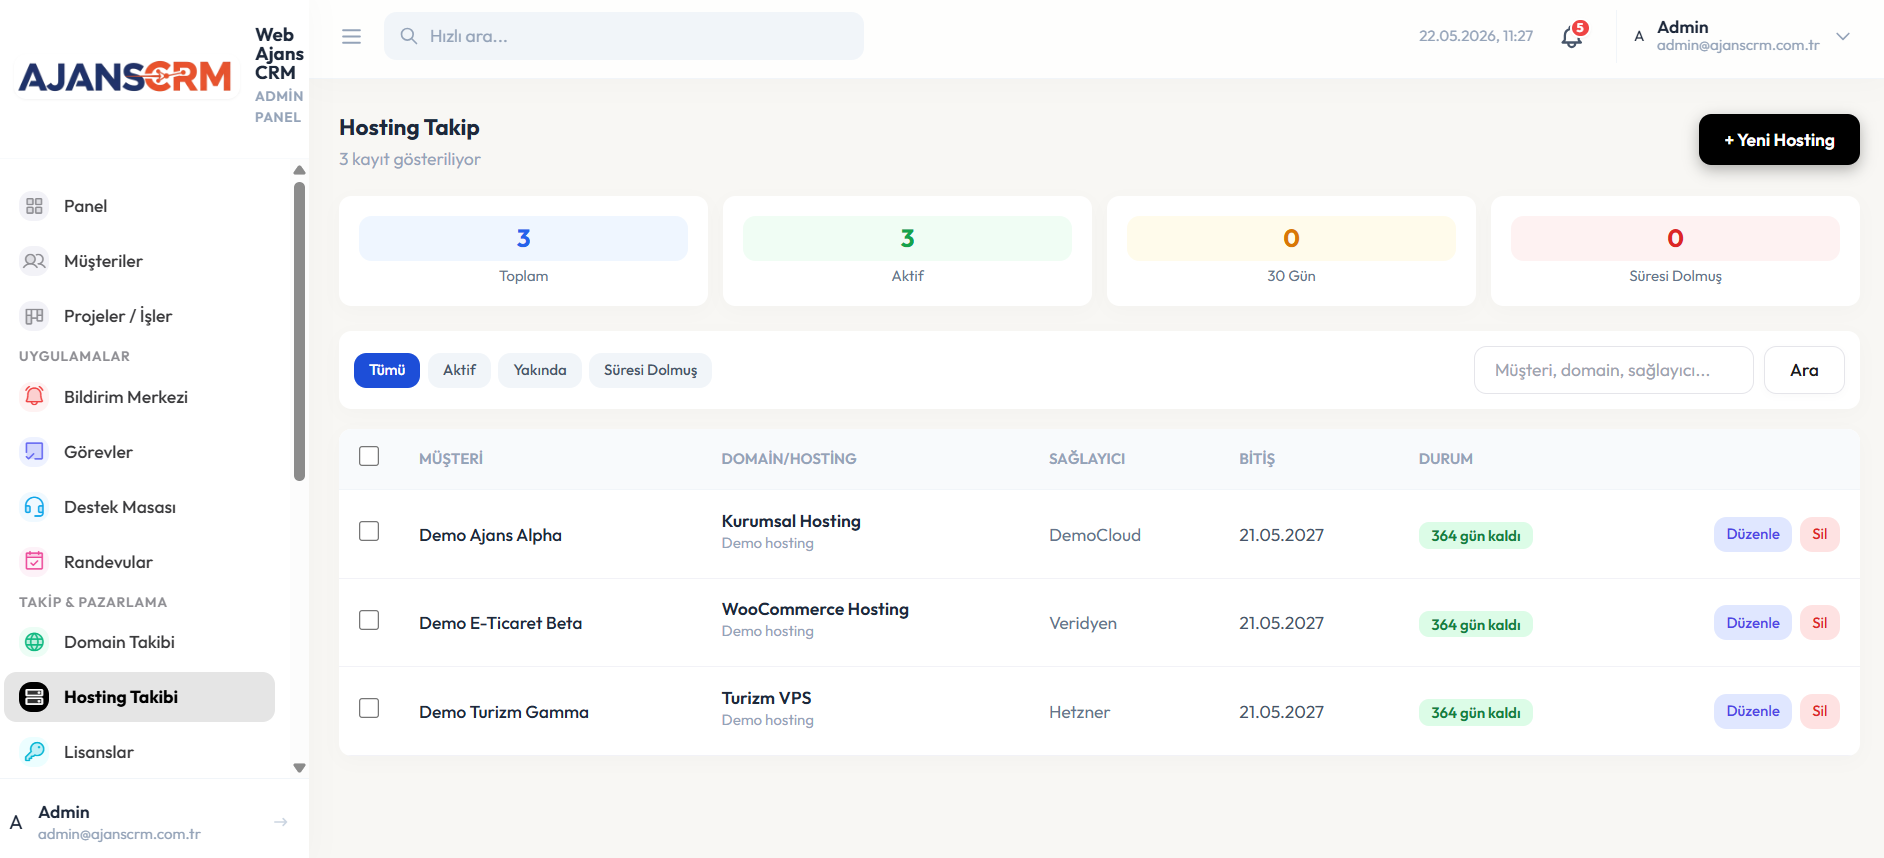Click the Domain Takibi globe icon
The image size is (1884, 858).
[x=34, y=642]
